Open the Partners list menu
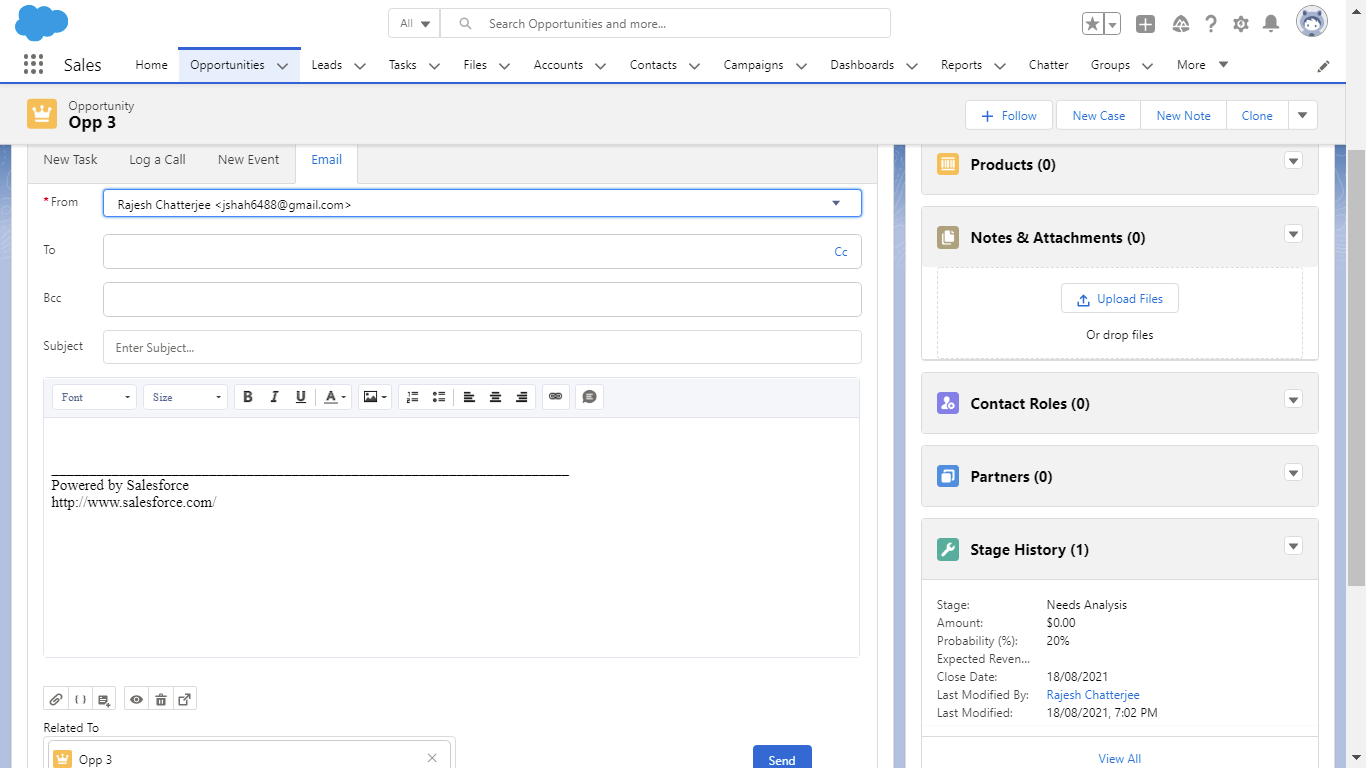Screen dimensions: 1366x768 [1294, 473]
